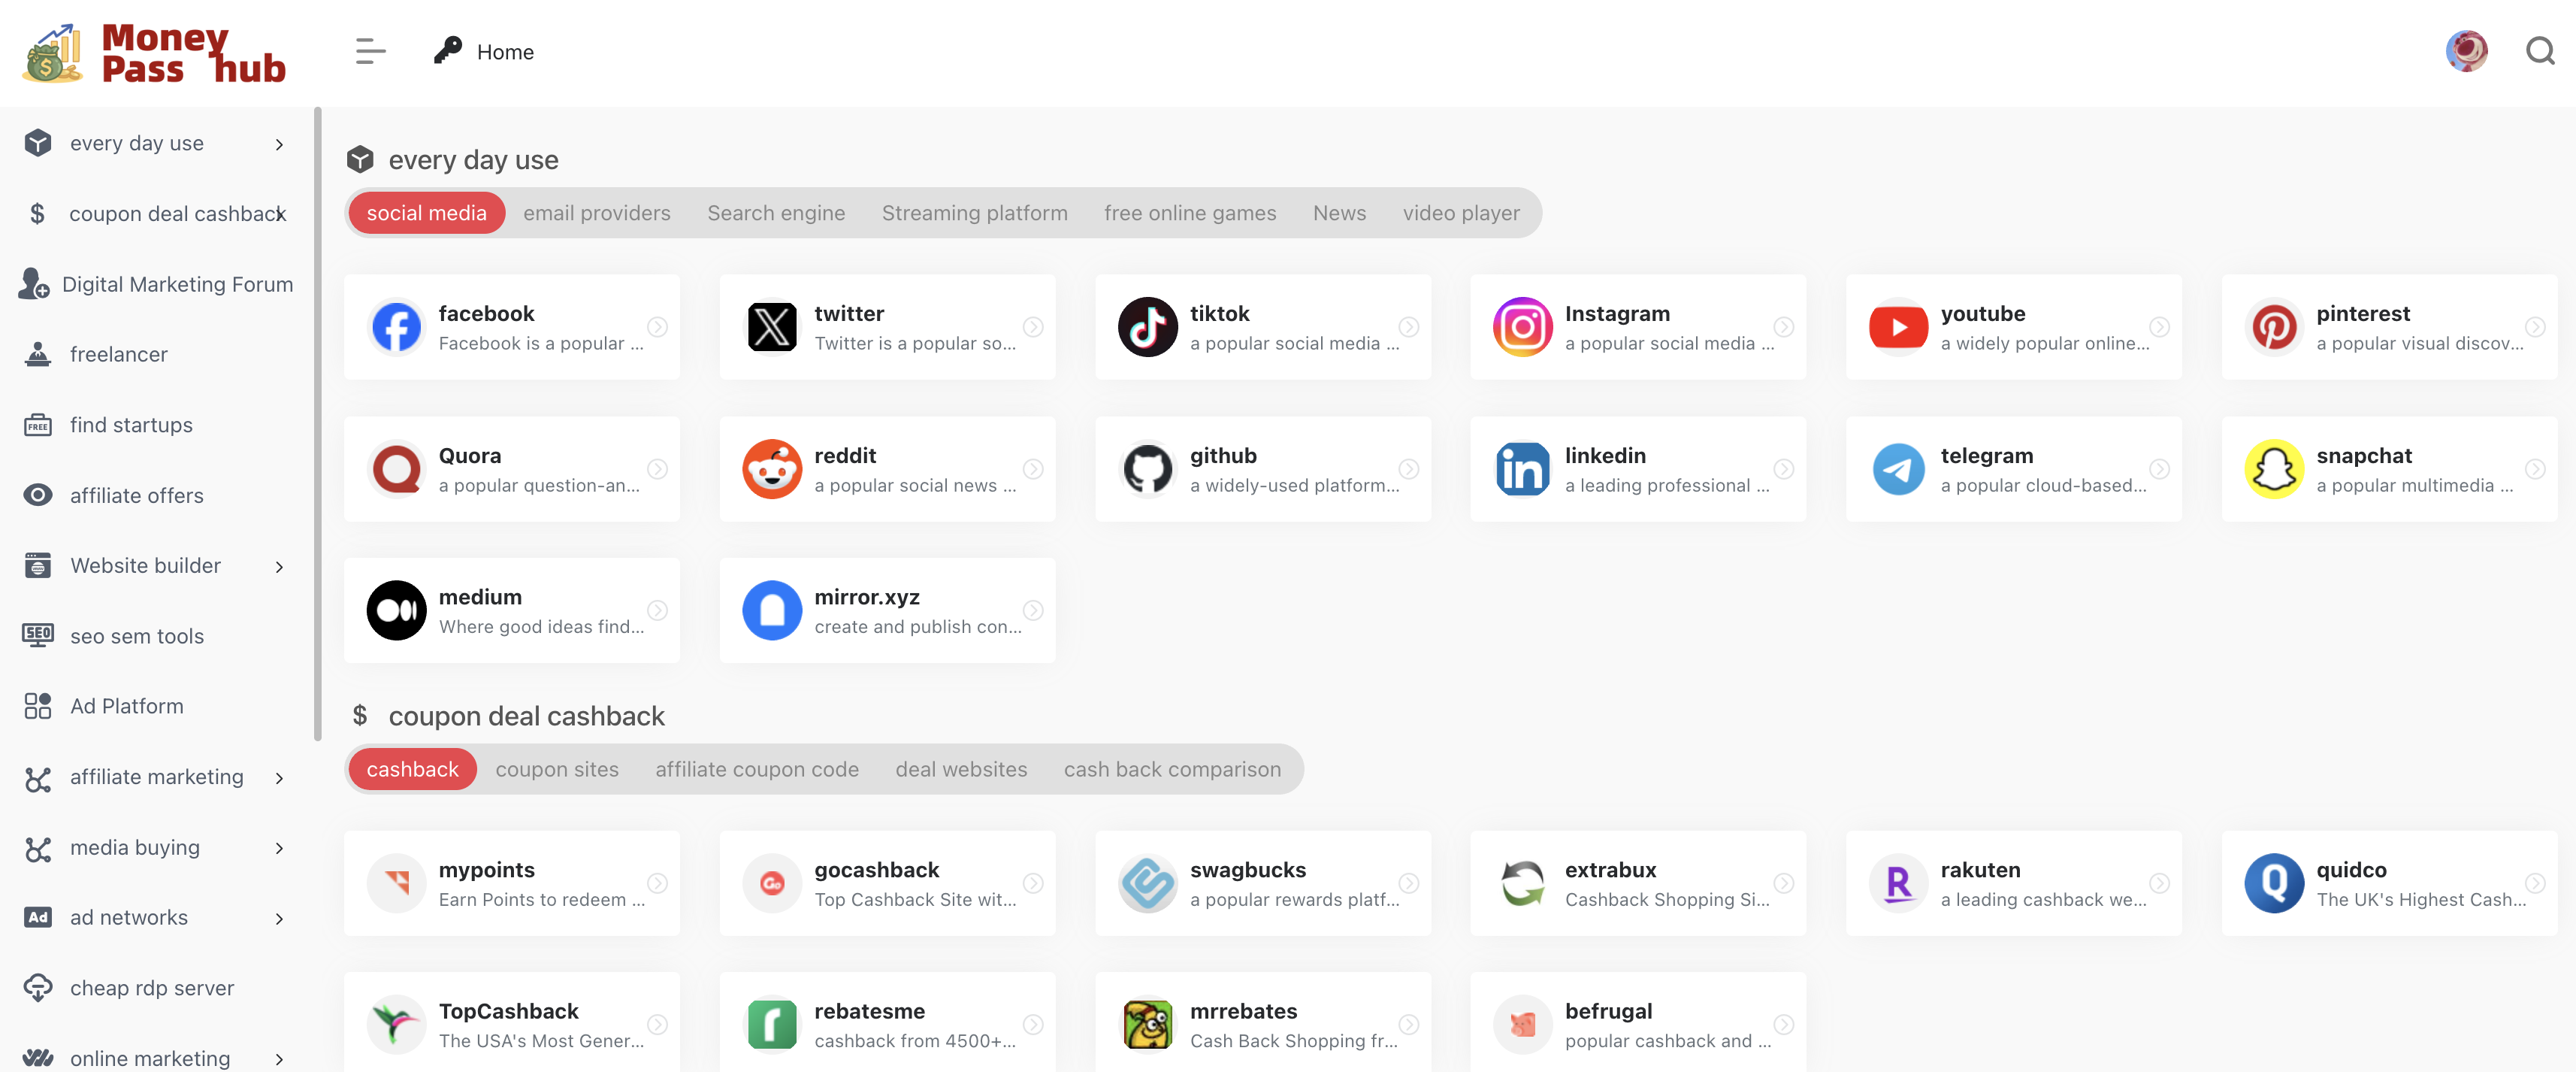Expand the coupon deal cashback sidebar chevron

click(281, 214)
